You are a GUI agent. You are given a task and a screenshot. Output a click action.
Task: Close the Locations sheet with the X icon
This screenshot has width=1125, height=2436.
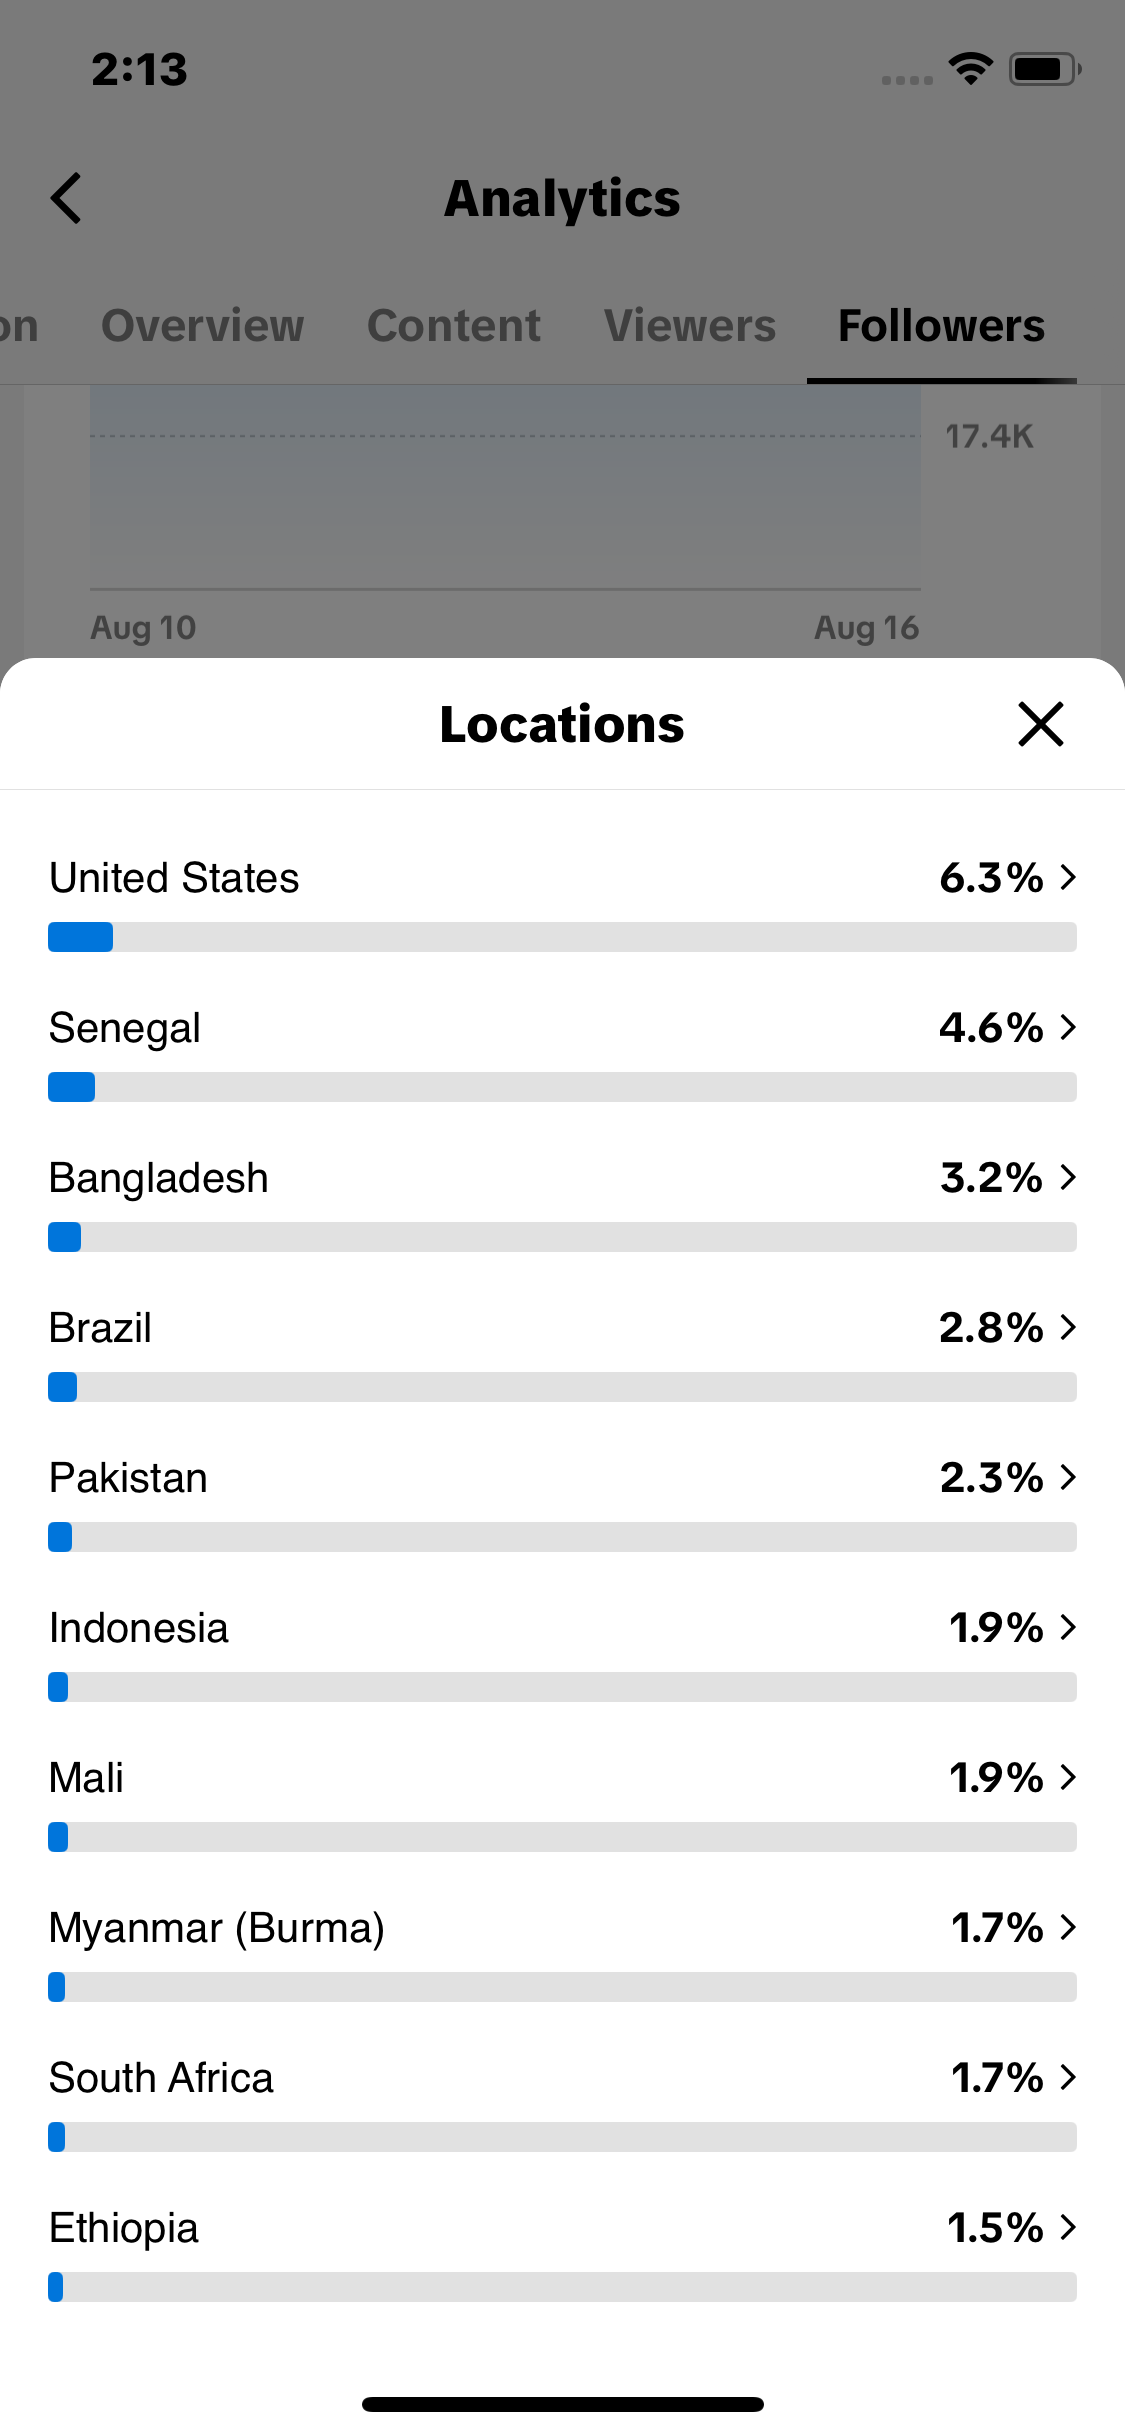(1040, 724)
